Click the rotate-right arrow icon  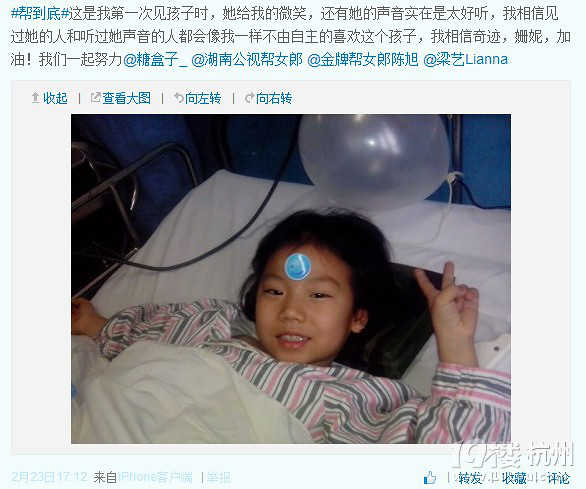coord(249,98)
